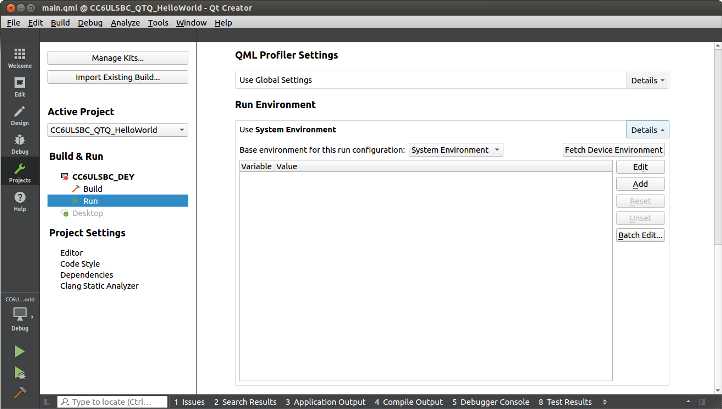Image resolution: width=722 pixels, height=409 pixels.
Task: Open Test Results pane
Action: 565,402
